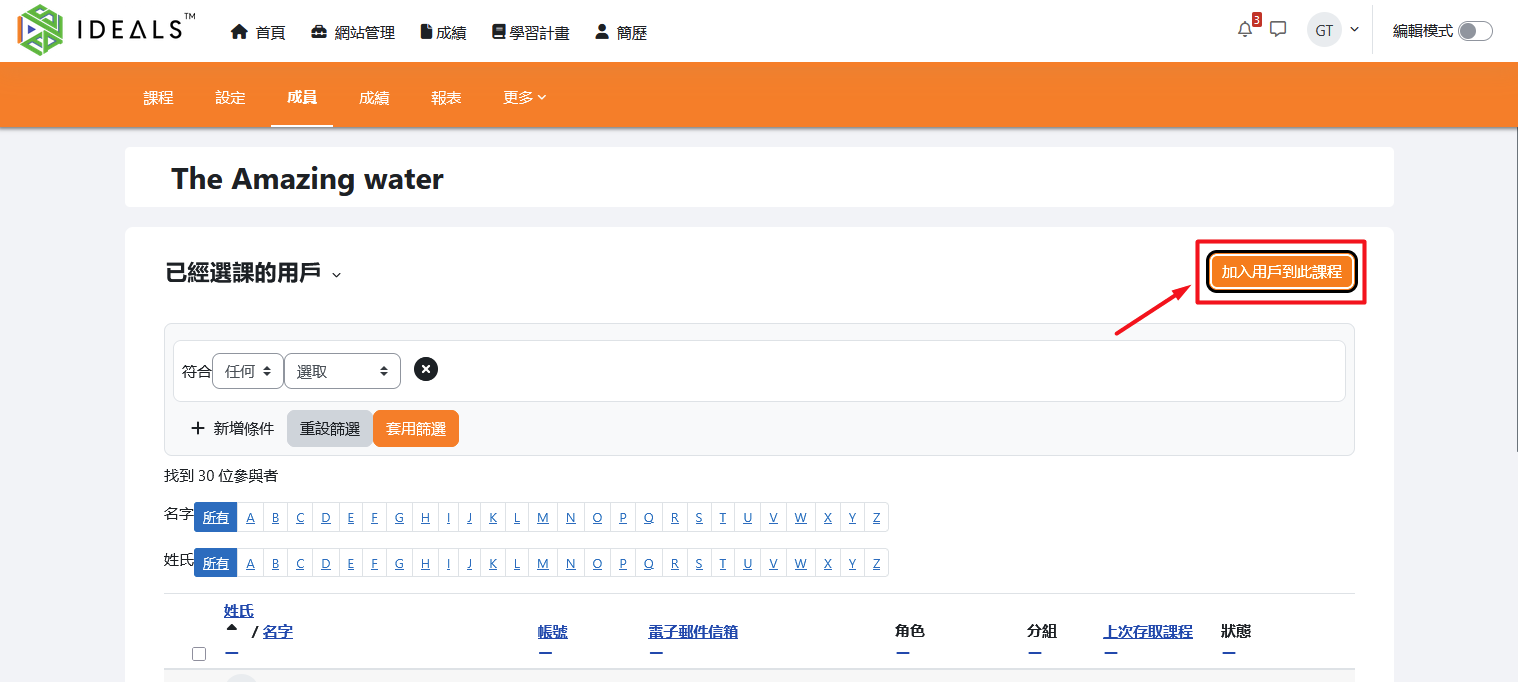
Task: Filter first names by letter M
Action: [x=543, y=517]
